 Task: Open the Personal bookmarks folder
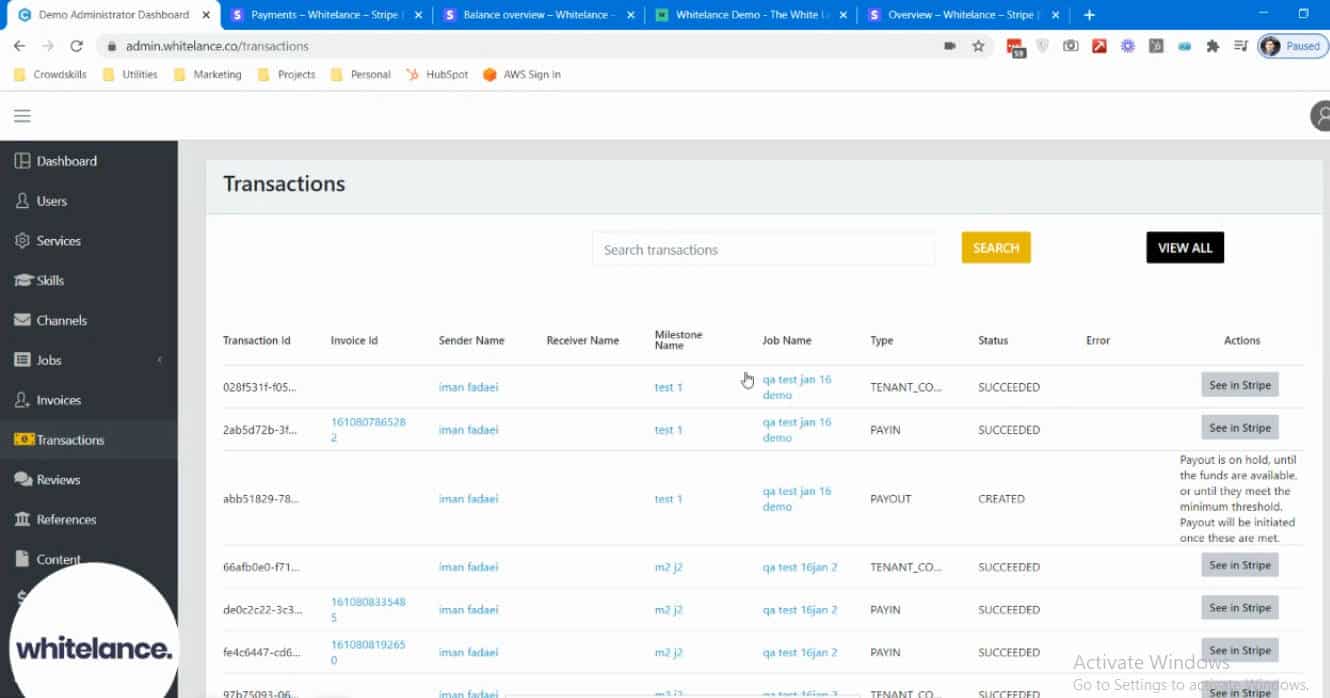(x=360, y=74)
